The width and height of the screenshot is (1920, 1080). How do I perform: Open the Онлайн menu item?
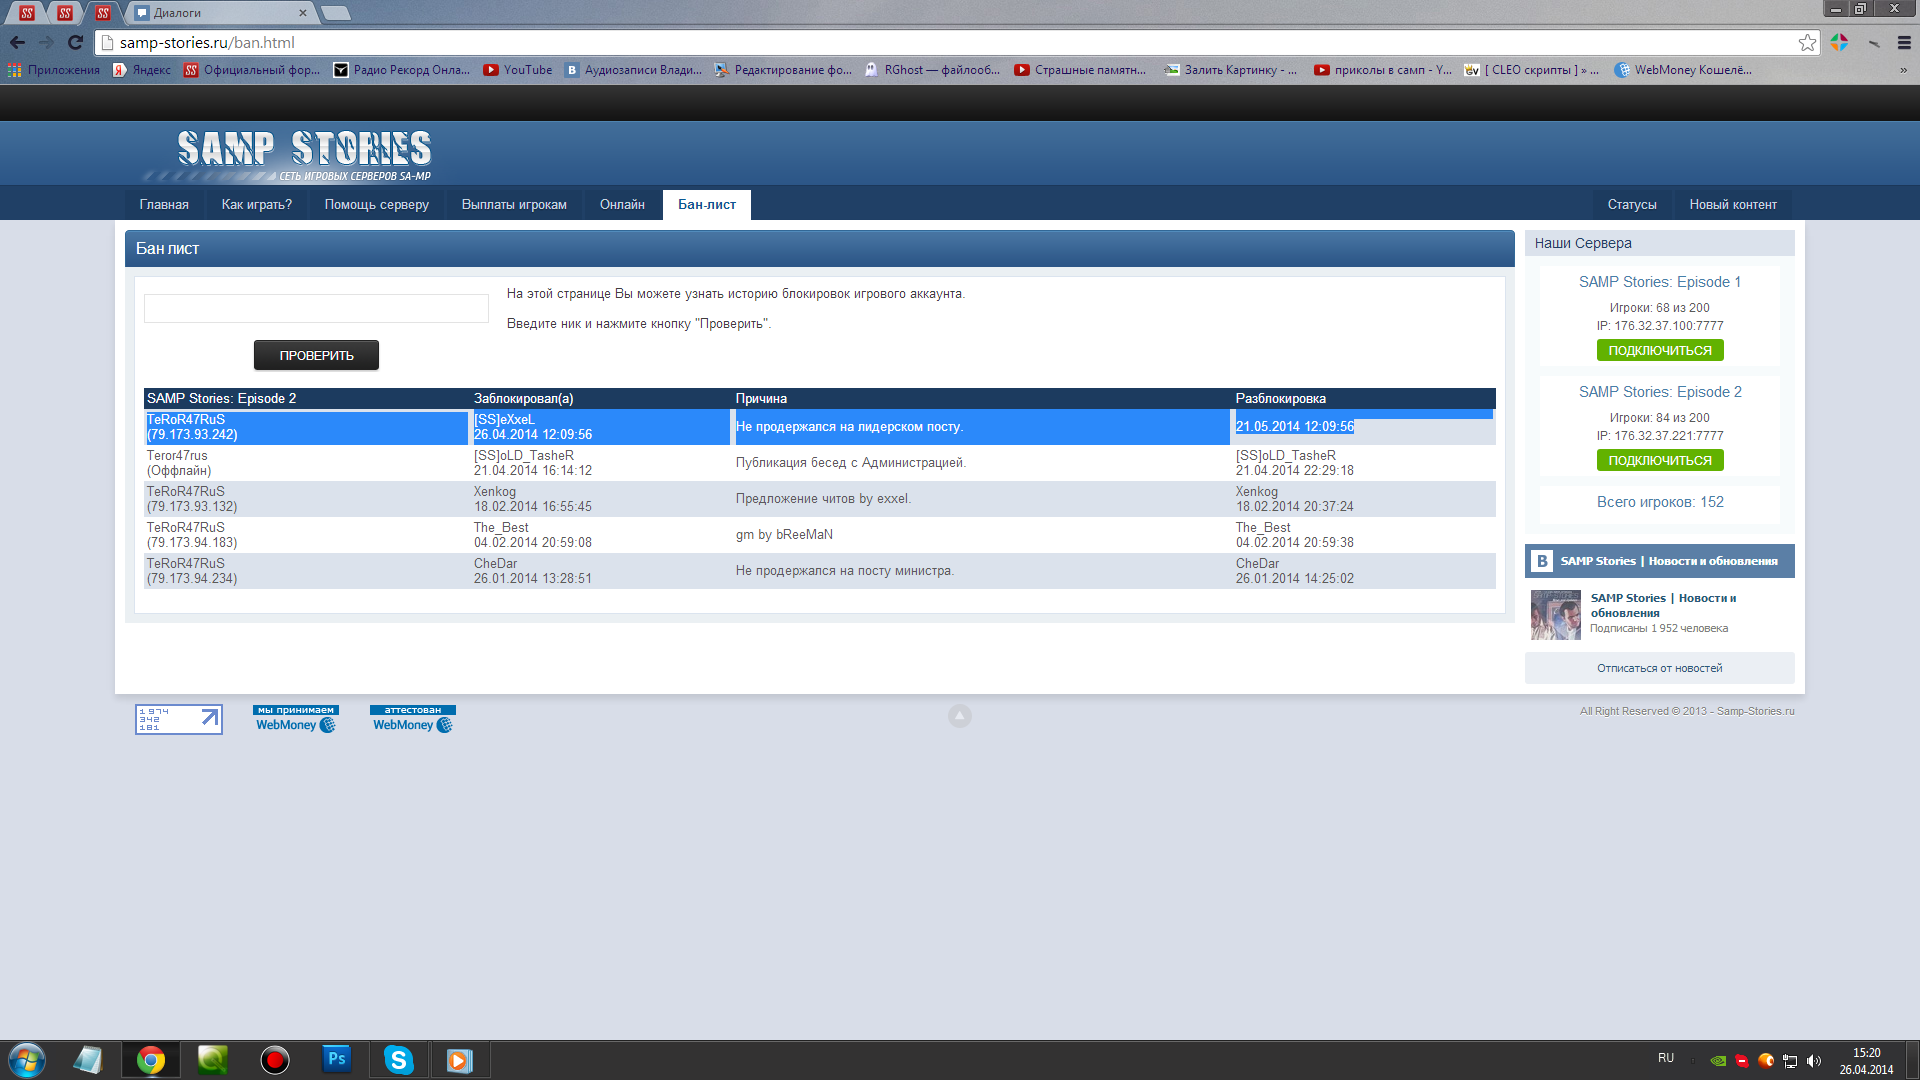[622, 204]
